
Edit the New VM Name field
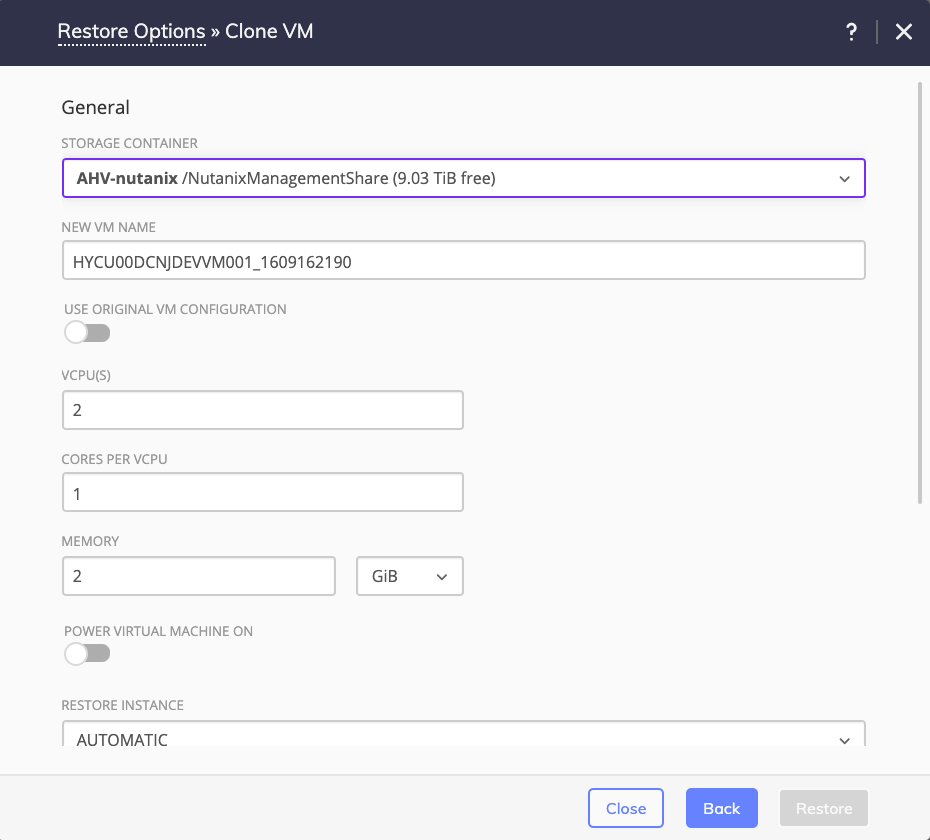click(x=464, y=260)
